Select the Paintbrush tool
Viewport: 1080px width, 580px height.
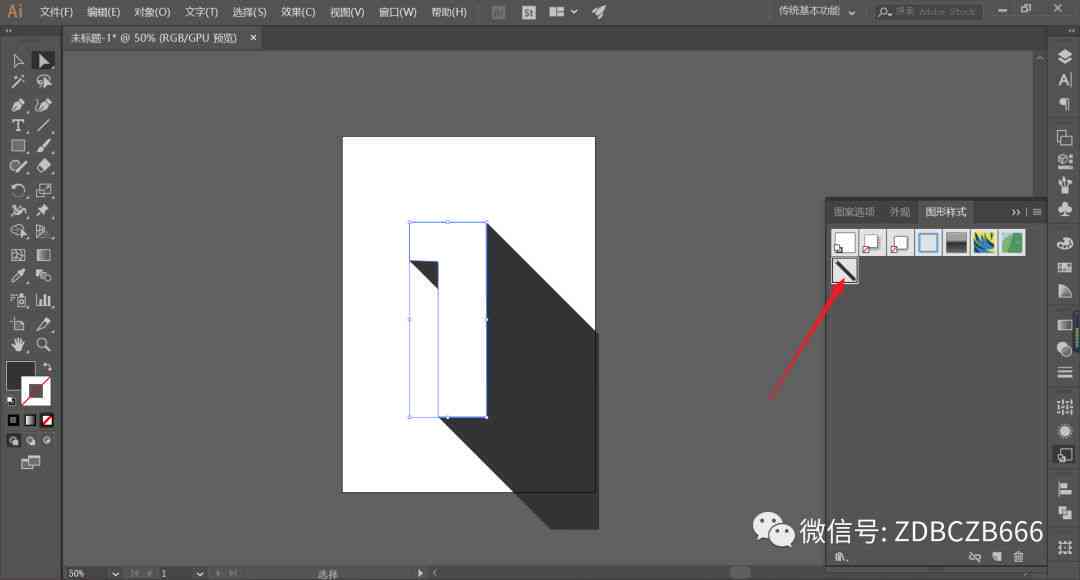click(43, 145)
